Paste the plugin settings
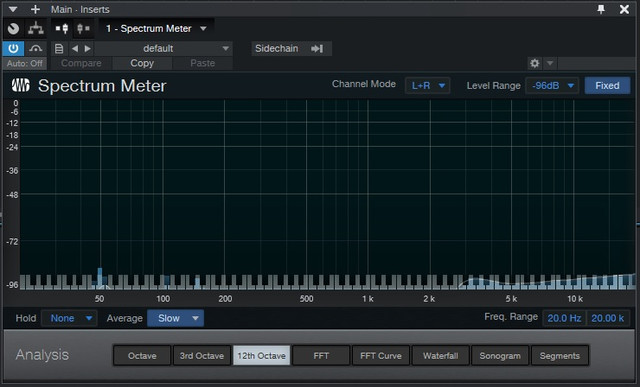The height and width of the screenshot is (387, 640). pyautogui.click(x=202, y=63)
